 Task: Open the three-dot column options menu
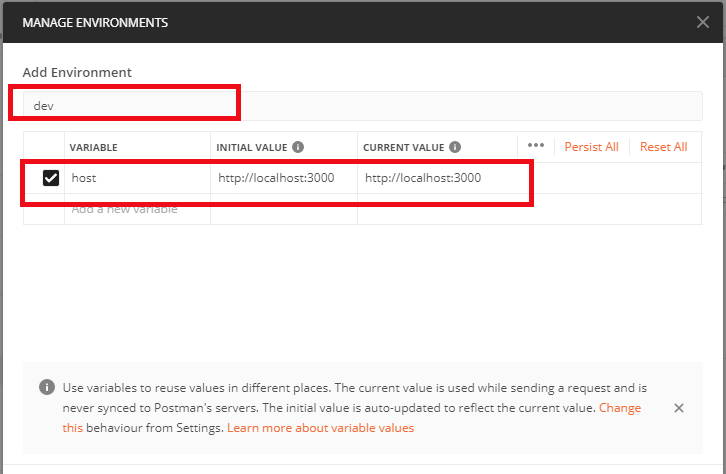(x=535, y=146)
